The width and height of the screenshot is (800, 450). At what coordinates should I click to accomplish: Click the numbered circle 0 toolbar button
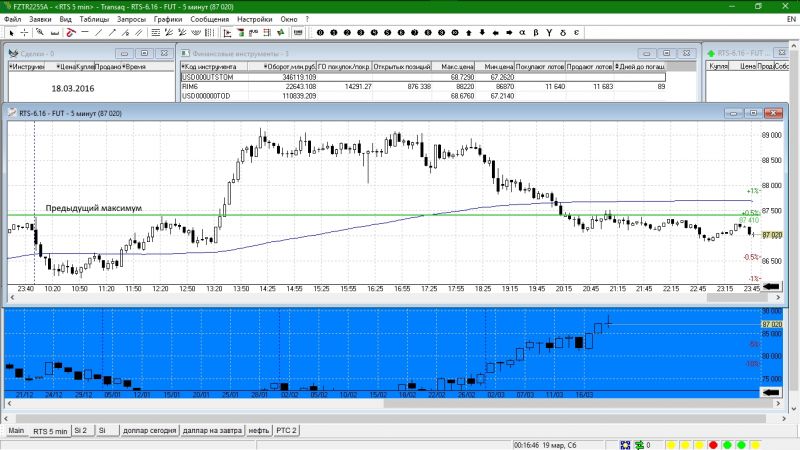tap(320, 33)
